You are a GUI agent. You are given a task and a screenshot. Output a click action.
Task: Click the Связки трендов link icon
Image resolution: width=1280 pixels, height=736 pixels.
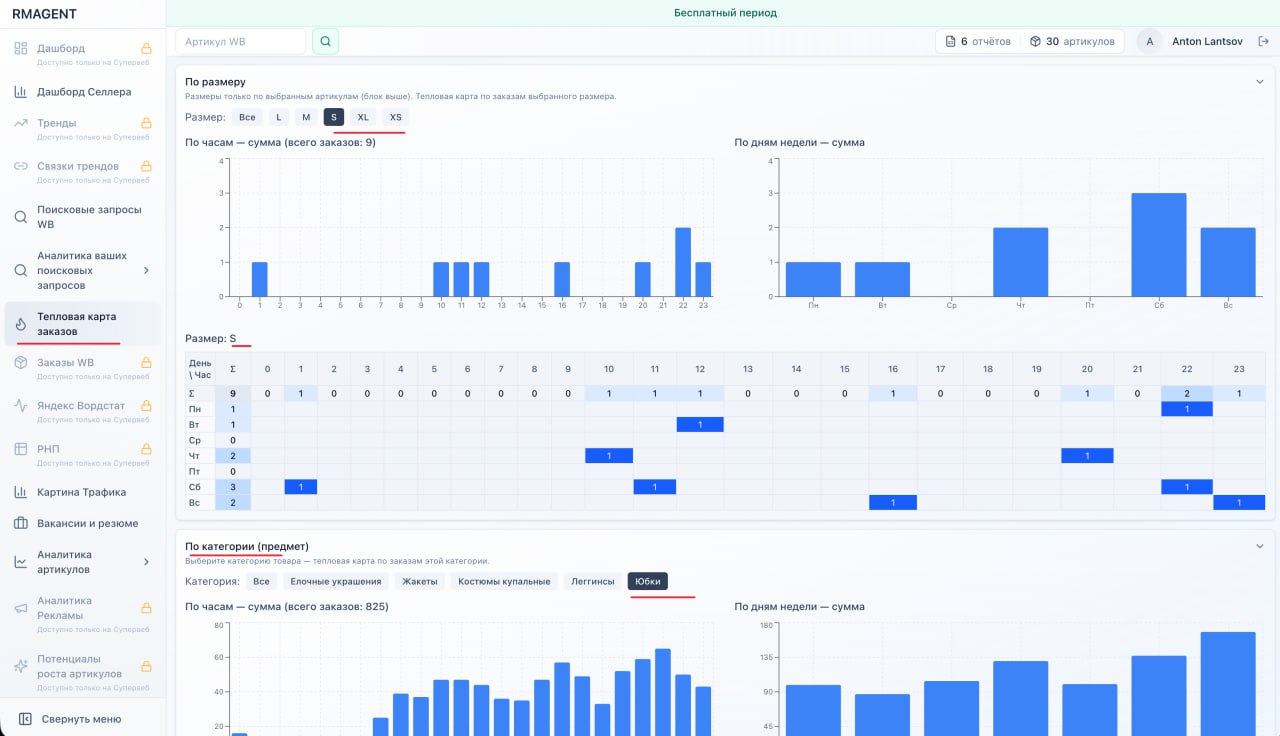(x=20, y=166)
